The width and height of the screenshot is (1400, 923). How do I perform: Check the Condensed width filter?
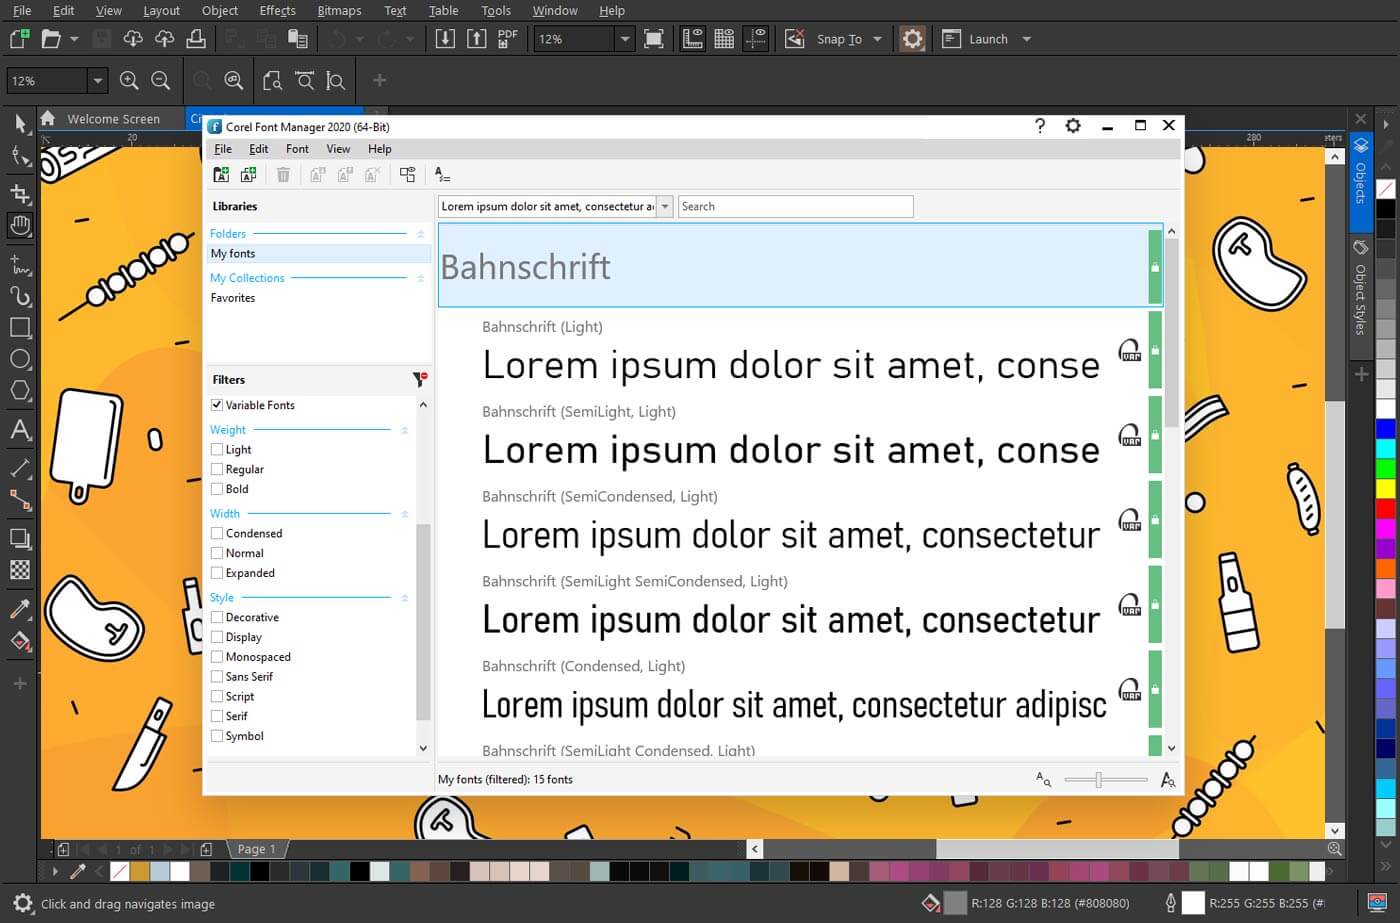tap(217, 533)
